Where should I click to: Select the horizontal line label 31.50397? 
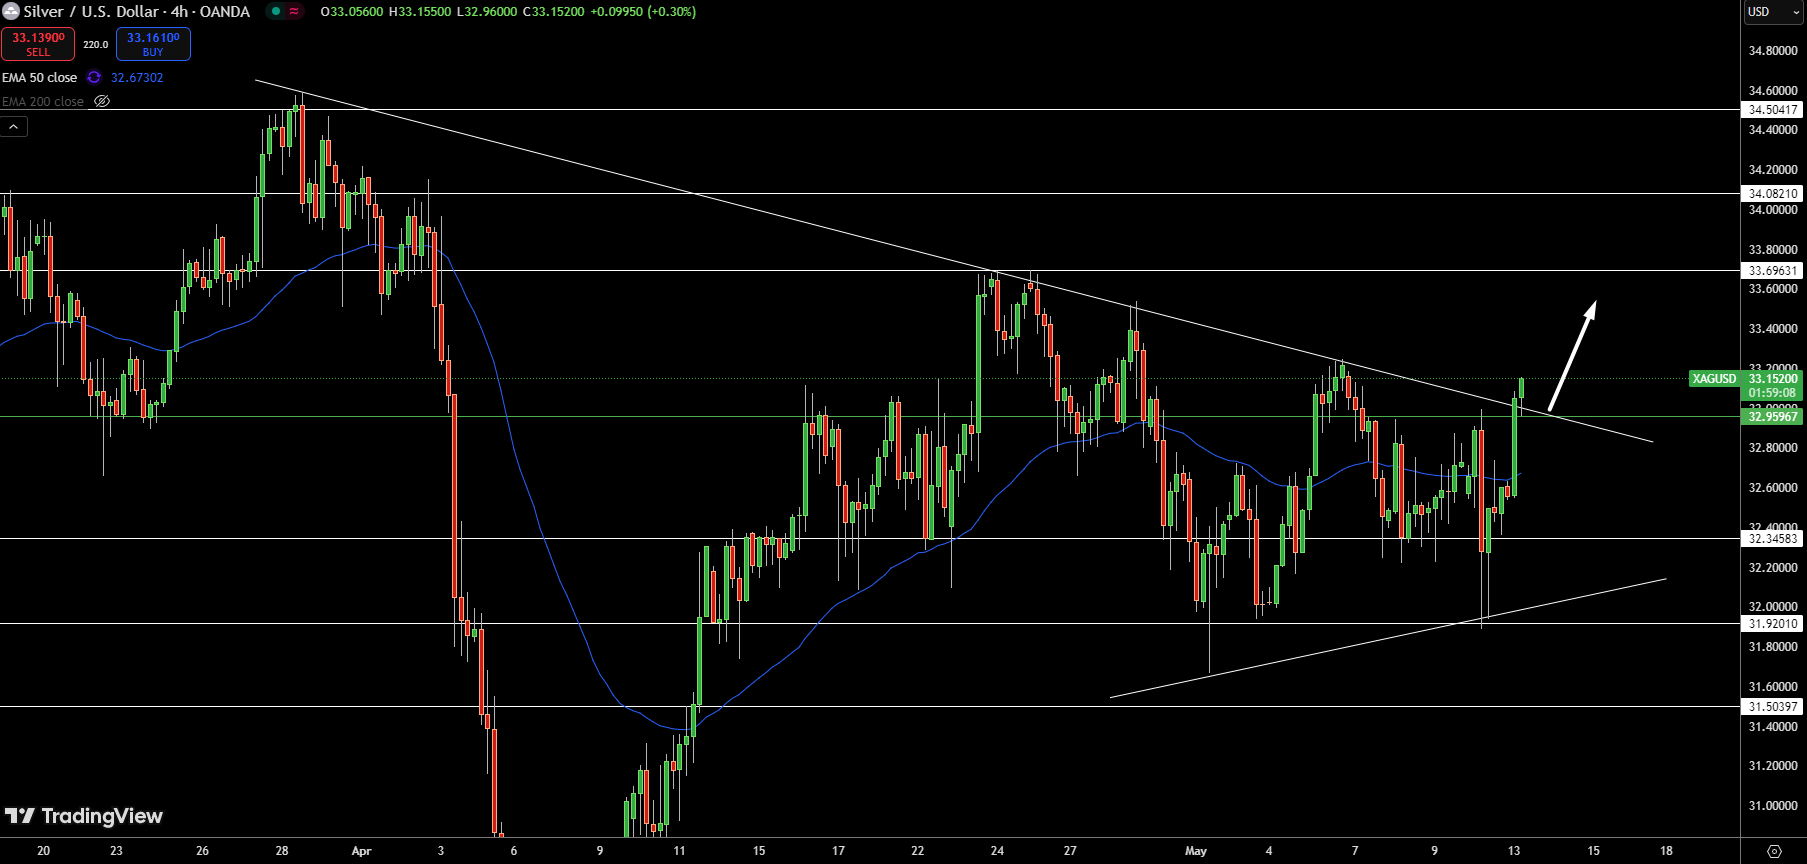[1772, 706]
